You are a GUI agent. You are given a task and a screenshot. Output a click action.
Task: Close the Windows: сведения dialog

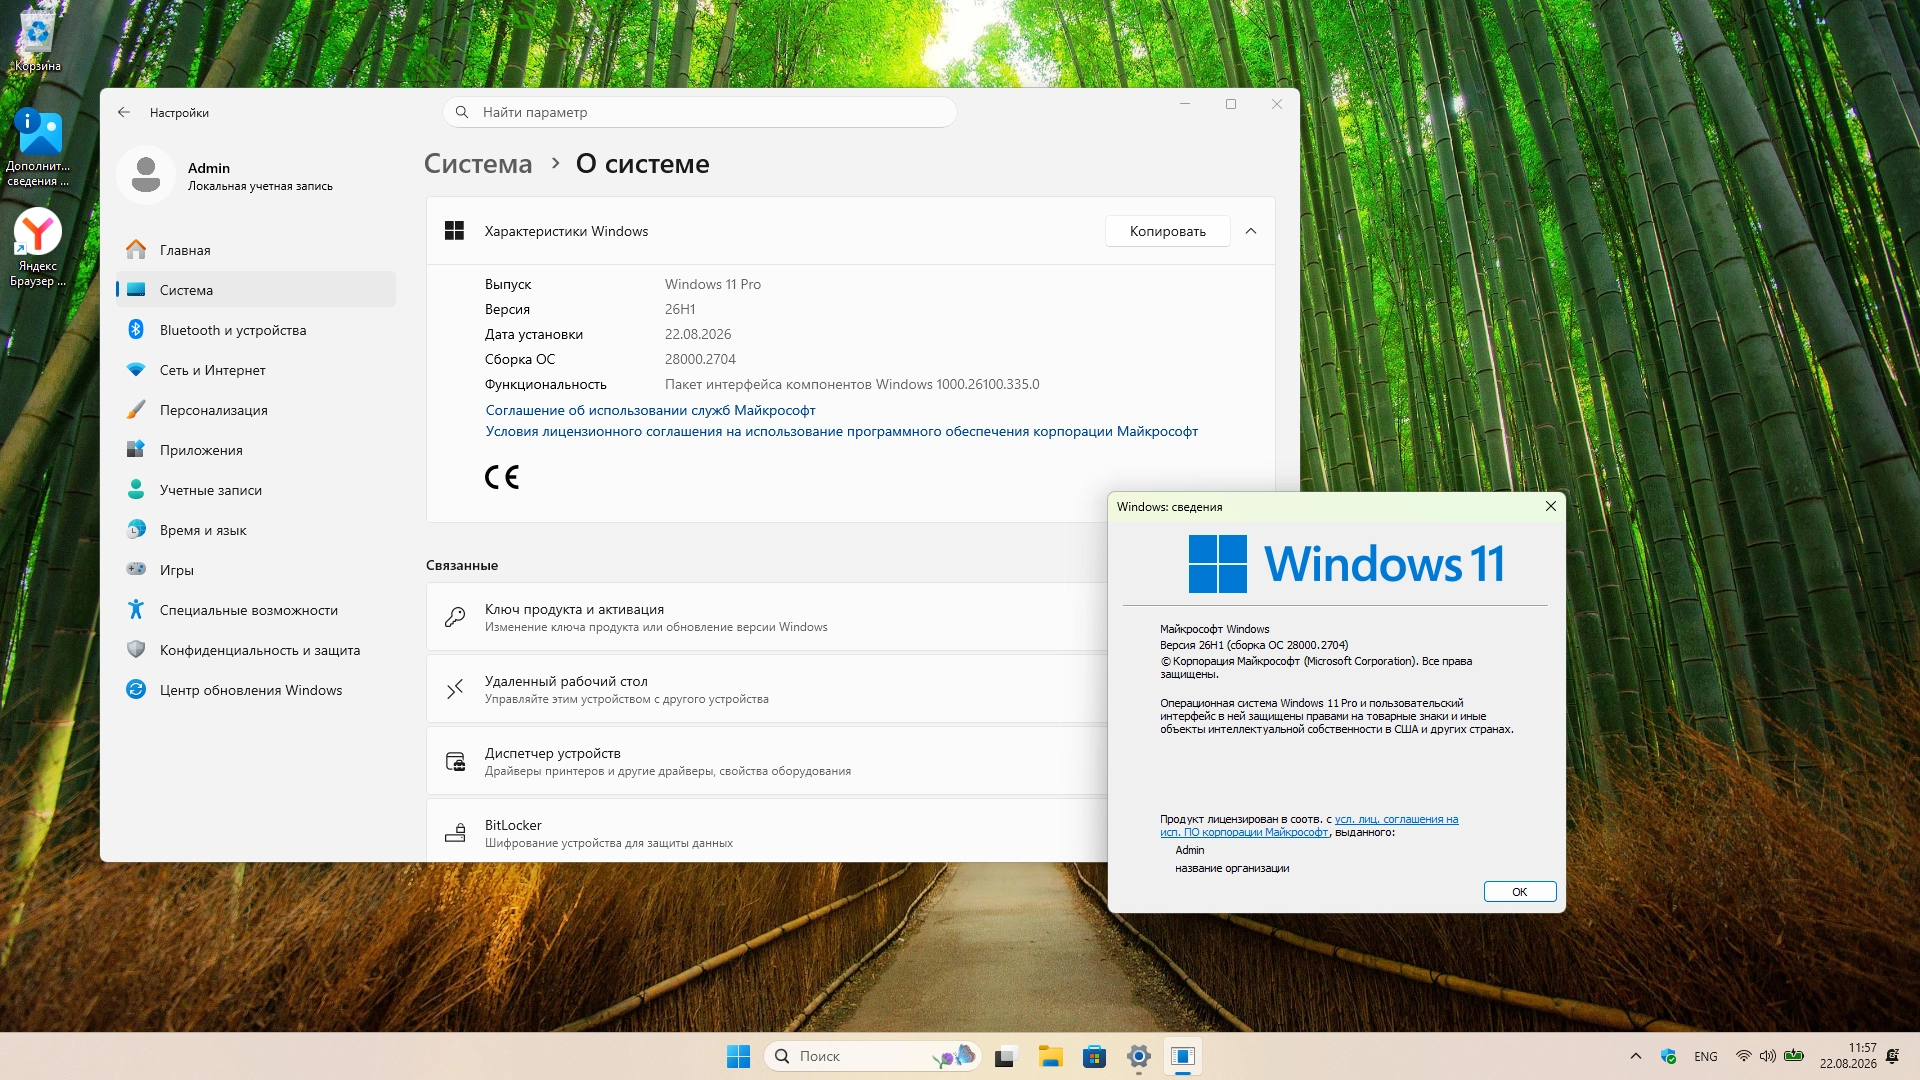tap(1551, 506)
